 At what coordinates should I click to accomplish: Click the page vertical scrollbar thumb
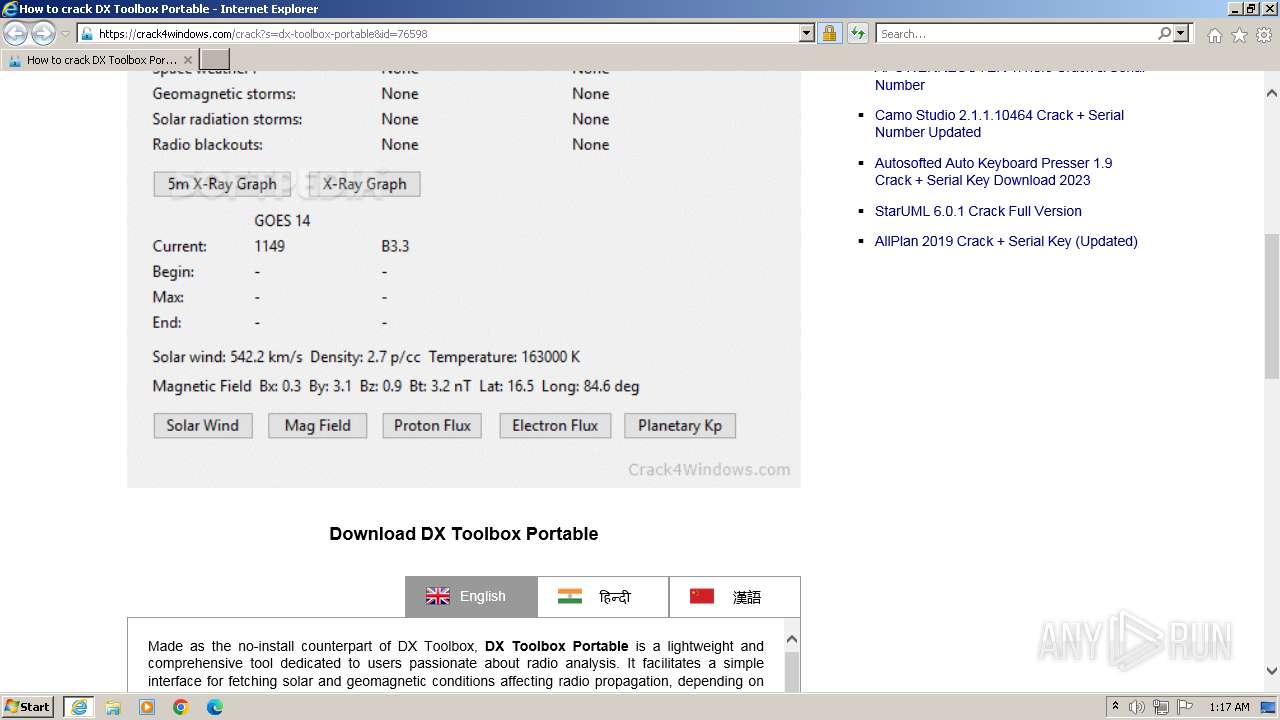[x=1272, y=306]
